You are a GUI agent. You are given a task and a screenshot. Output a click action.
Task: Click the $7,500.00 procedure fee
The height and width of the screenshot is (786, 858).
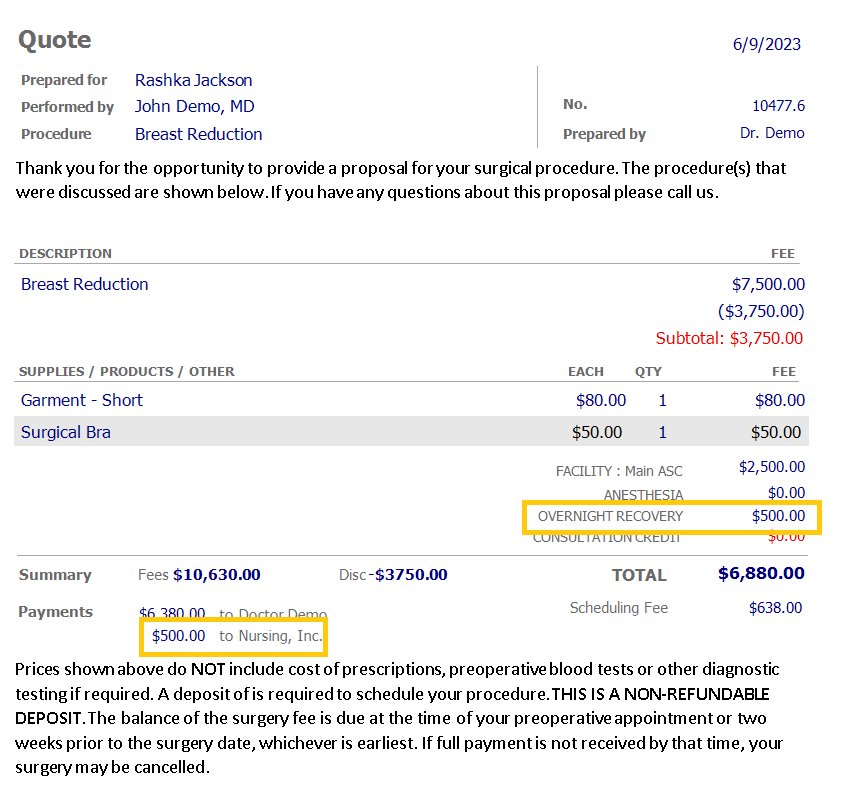tap(768, 284)
